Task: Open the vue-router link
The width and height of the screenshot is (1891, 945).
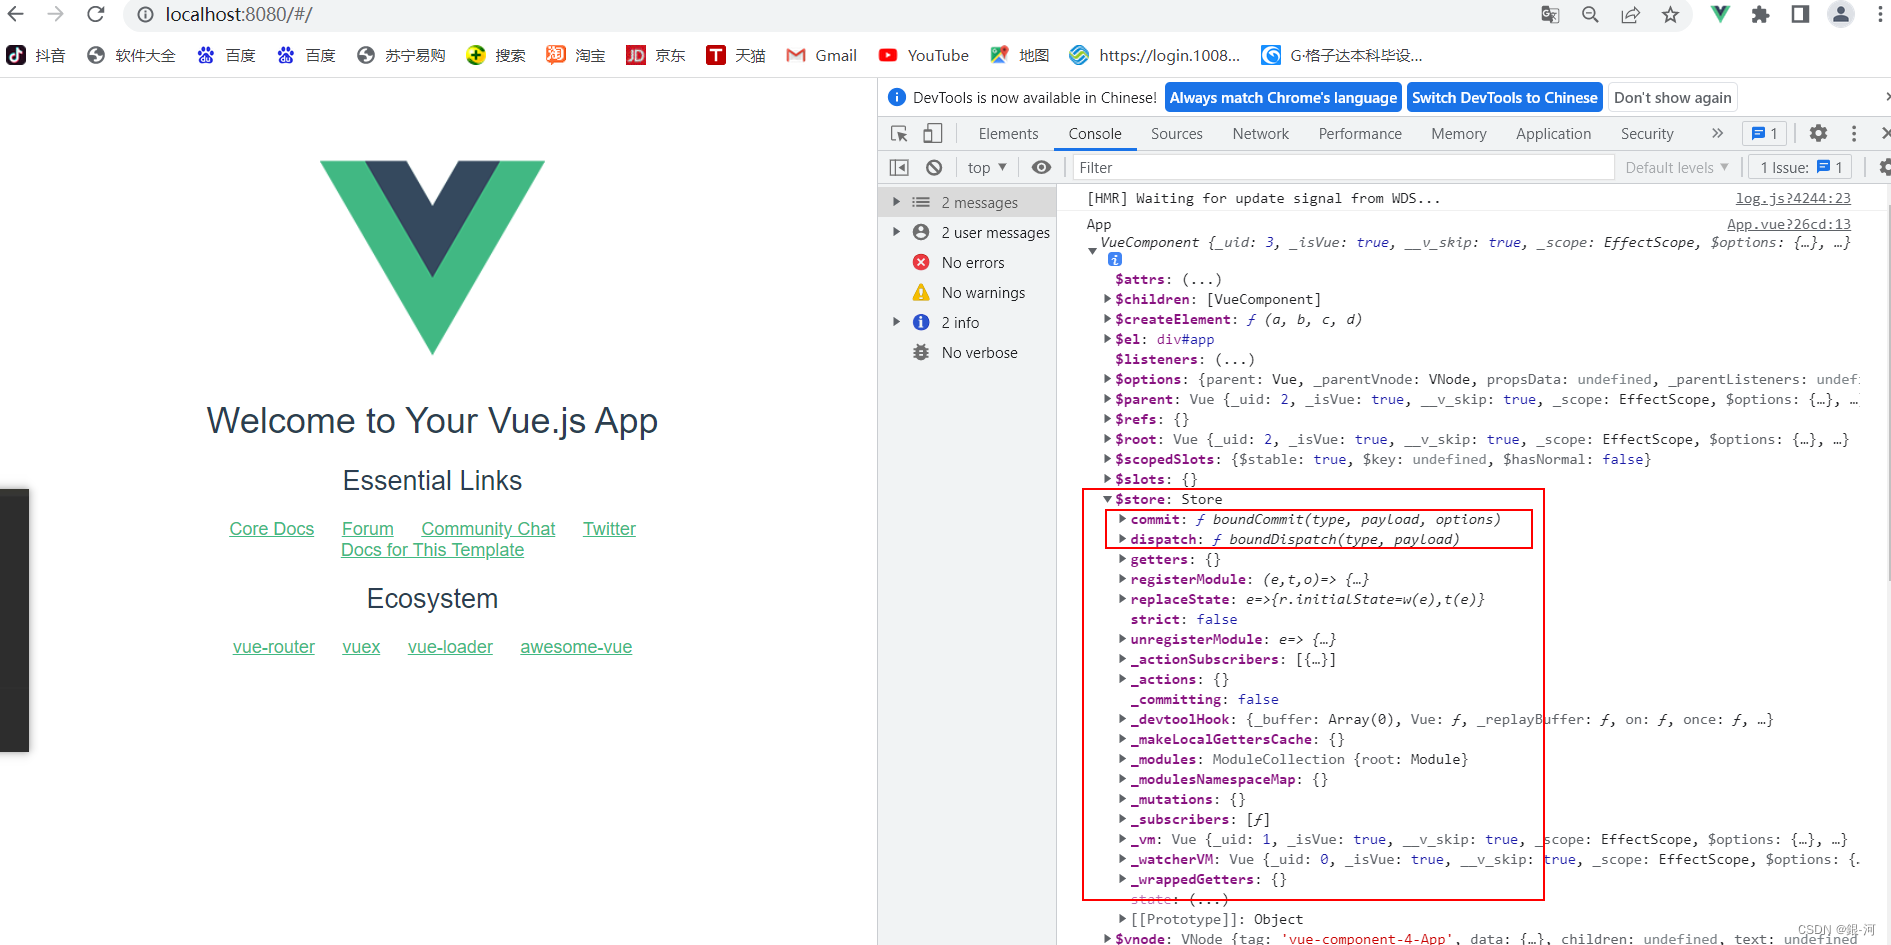Action: pyautogui.click(x=274, y=647)
